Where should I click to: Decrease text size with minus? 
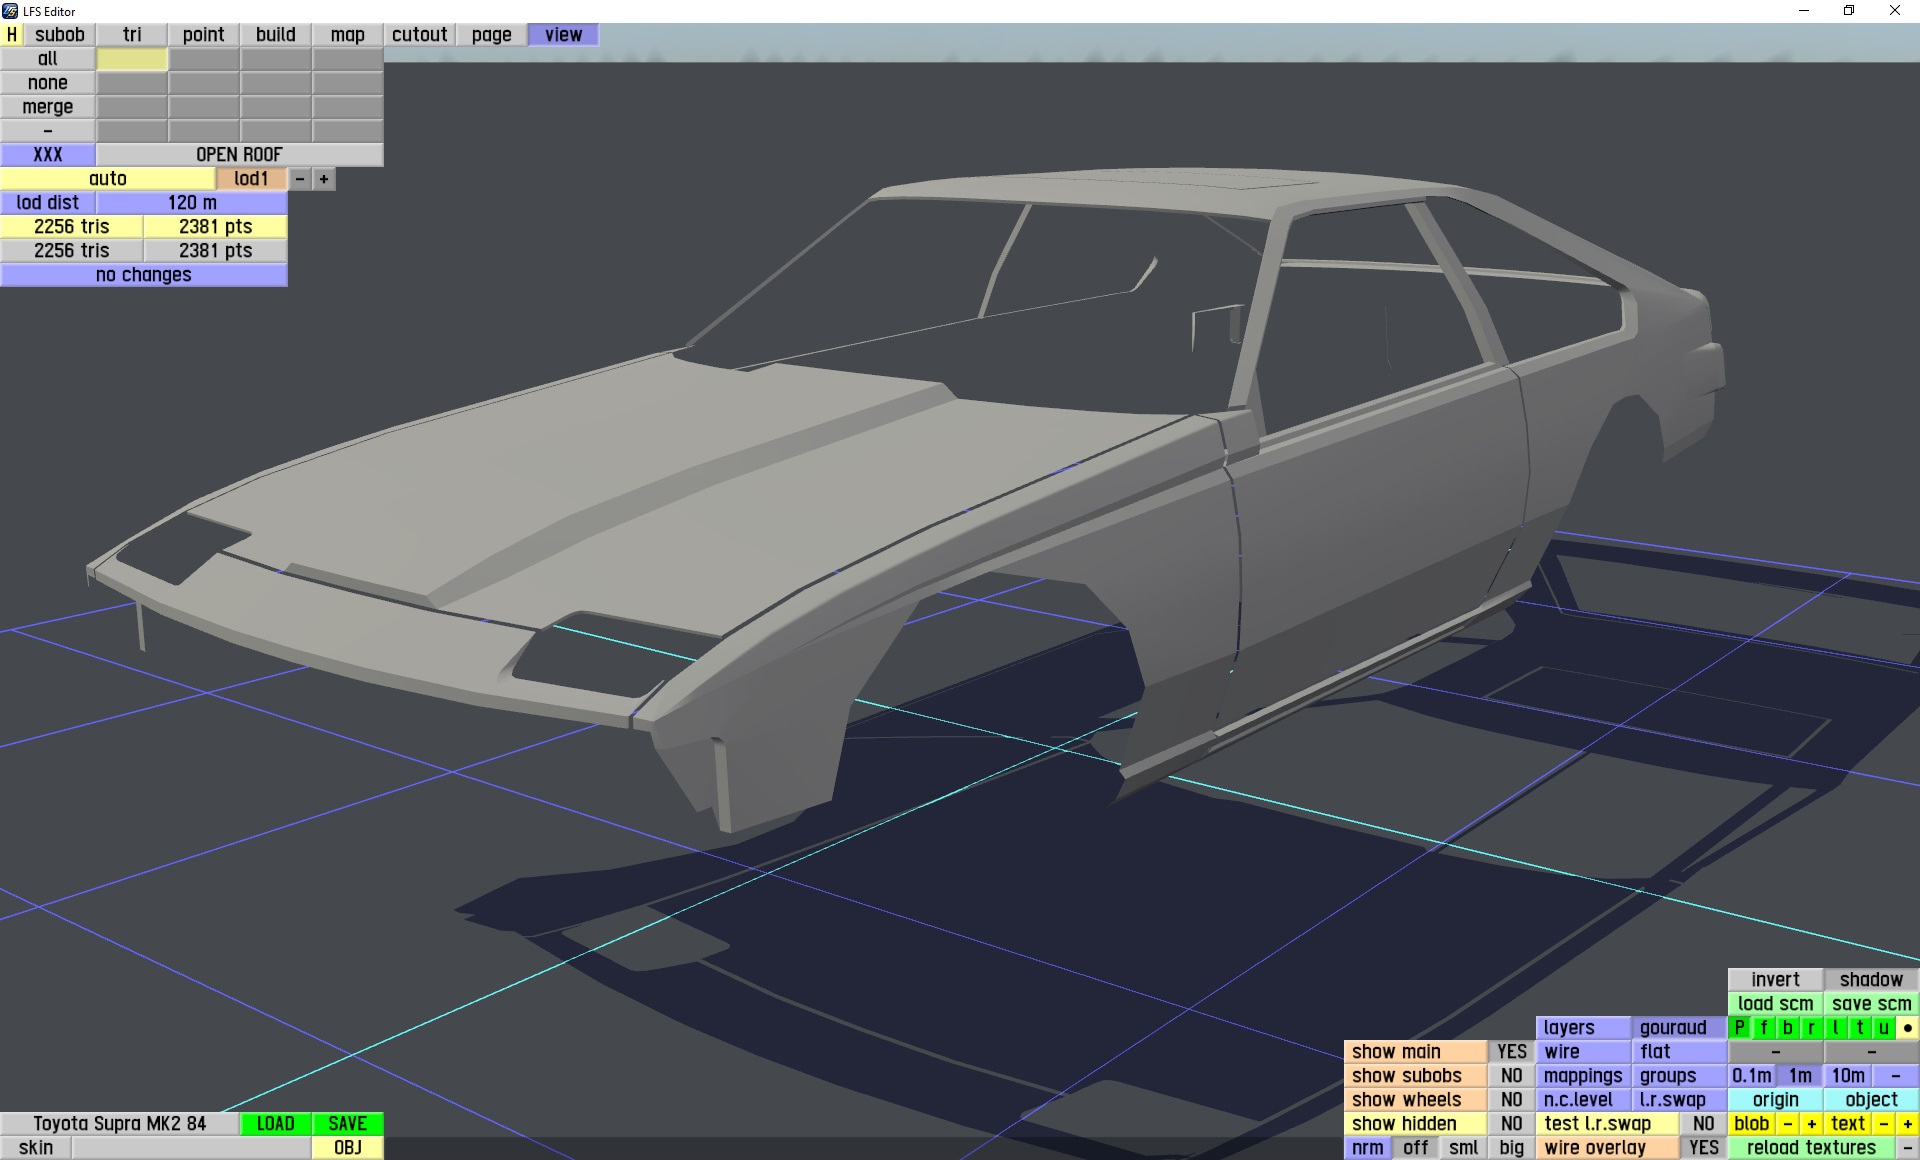click(x=1884, y=1124)
